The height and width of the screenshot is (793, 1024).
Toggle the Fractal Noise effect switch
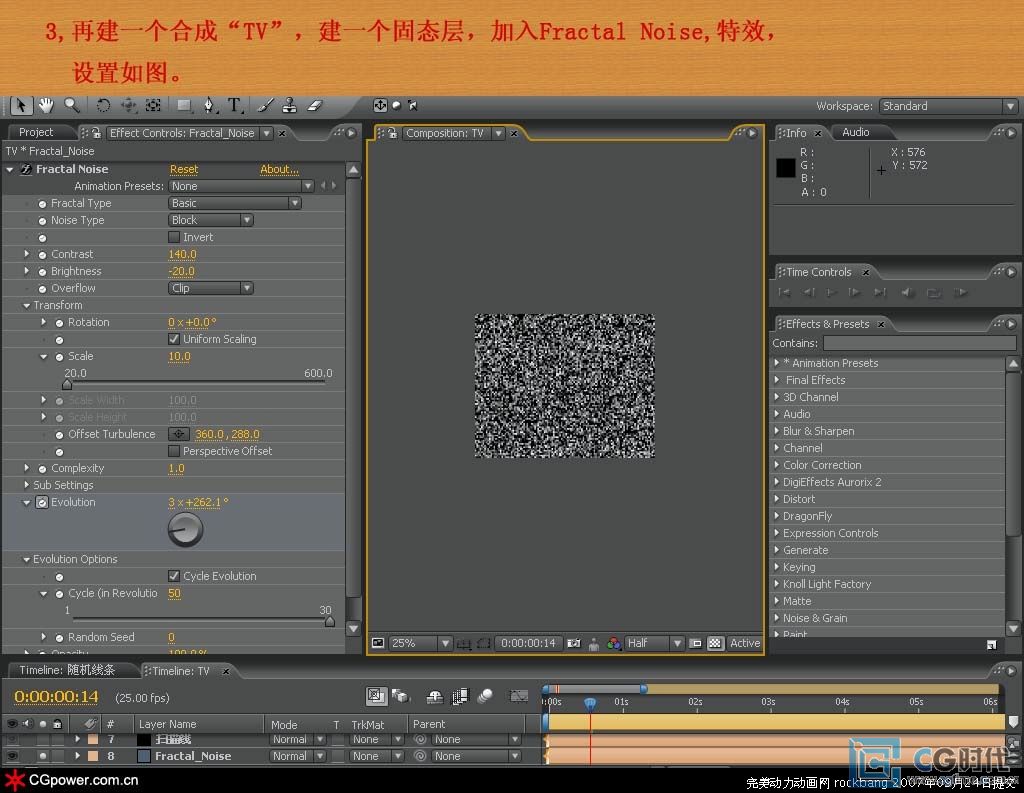(25, 169)
